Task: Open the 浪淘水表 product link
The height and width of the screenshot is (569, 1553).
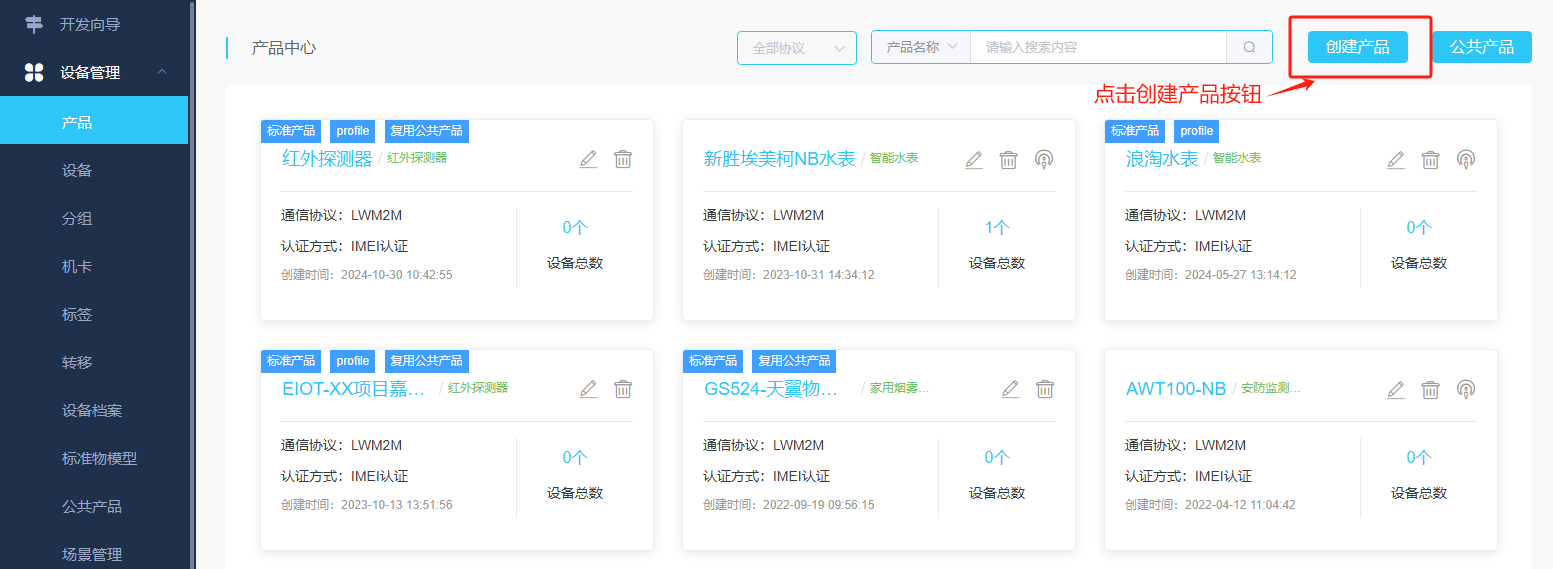Action: 1161,159
